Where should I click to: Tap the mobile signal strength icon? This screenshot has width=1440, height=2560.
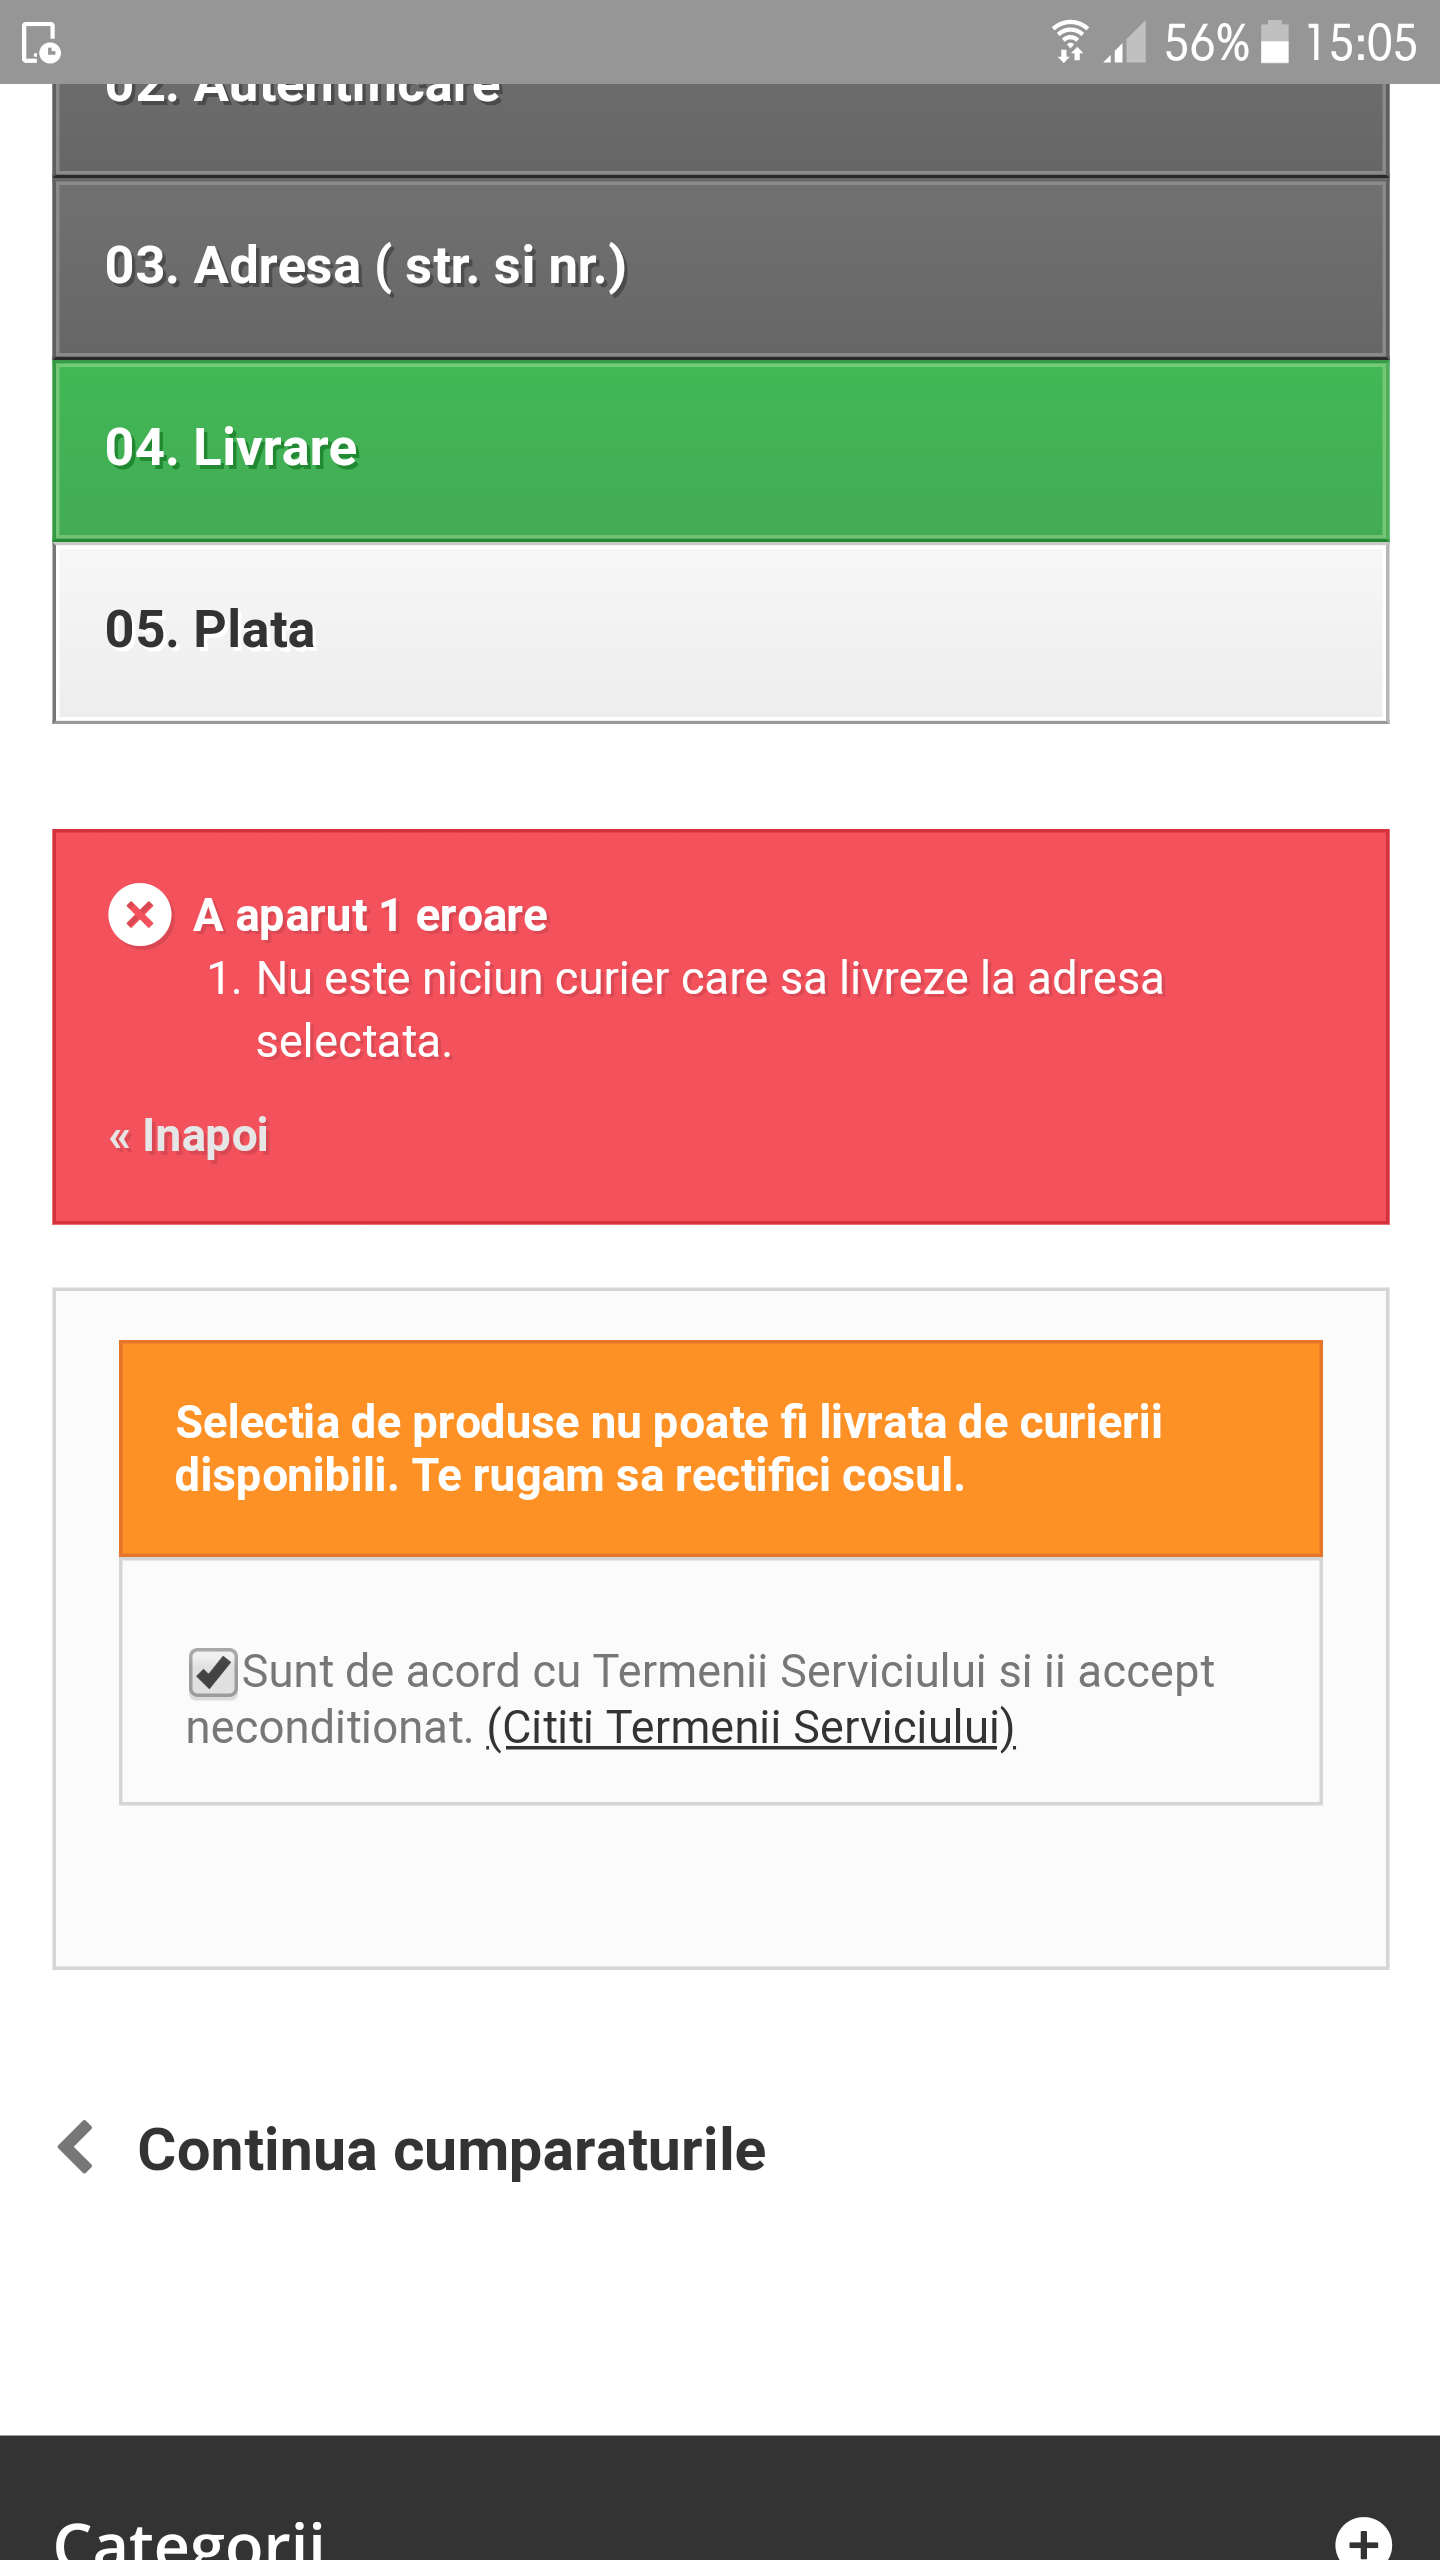tap(1126, 42)
